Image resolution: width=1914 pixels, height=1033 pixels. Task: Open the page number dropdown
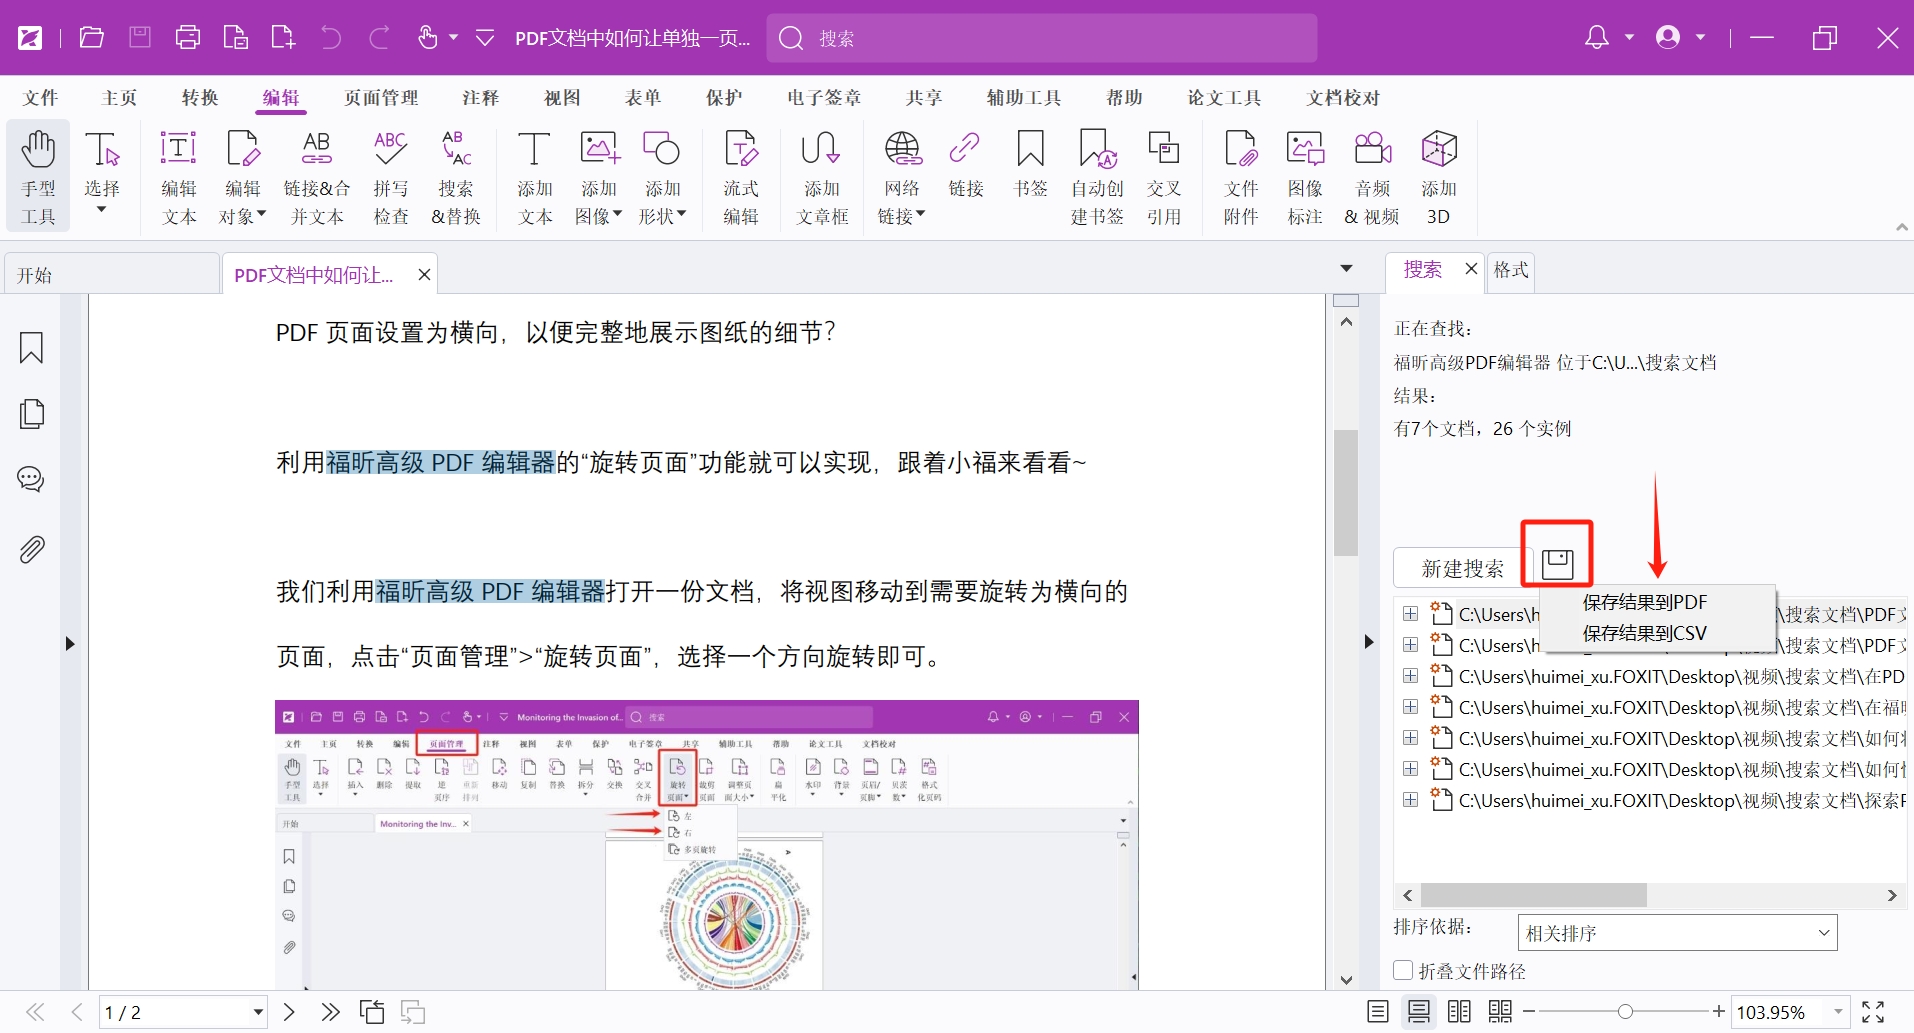[258, 1012]
